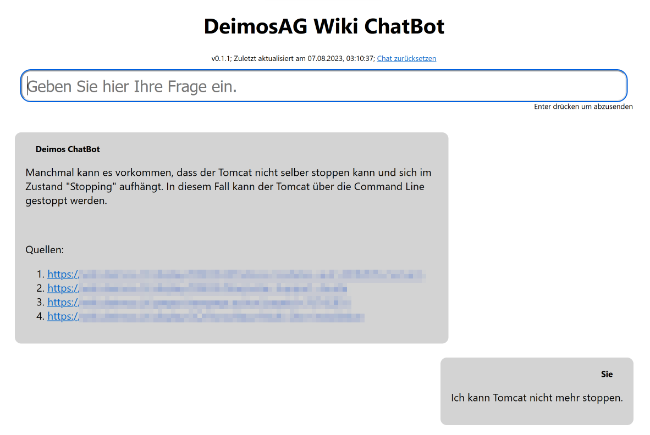The width and height of the screenshot is (650, 435).
Task: Click the message 'Ich kann Tomcat nicht mehr stoppen.'
Action: (x=537, y=398)
